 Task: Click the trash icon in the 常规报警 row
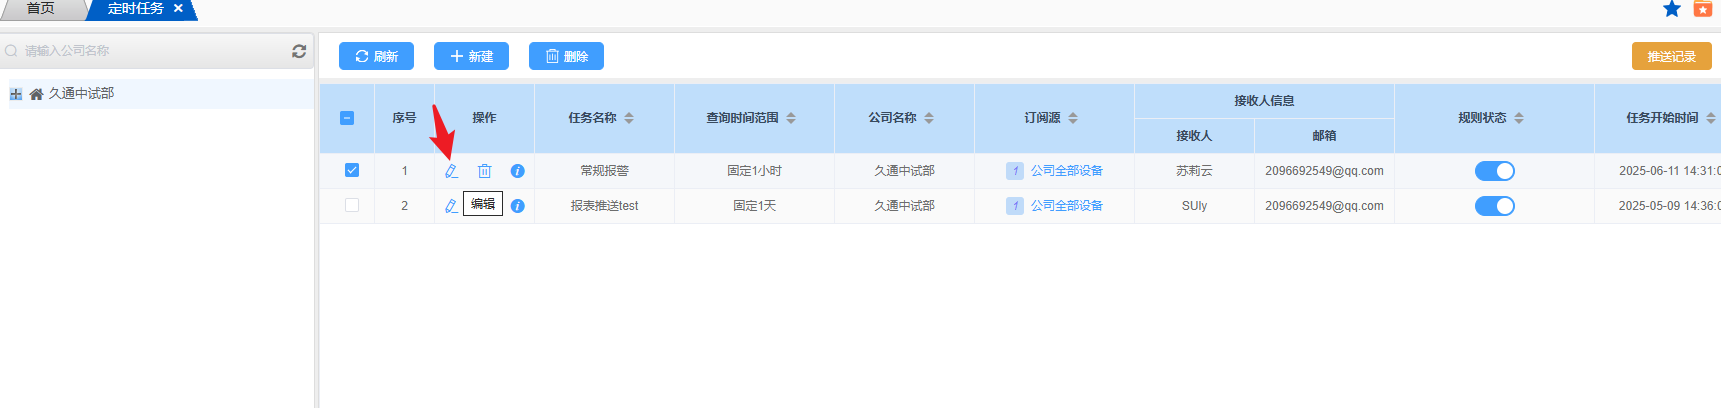click(x=484, y=171)
